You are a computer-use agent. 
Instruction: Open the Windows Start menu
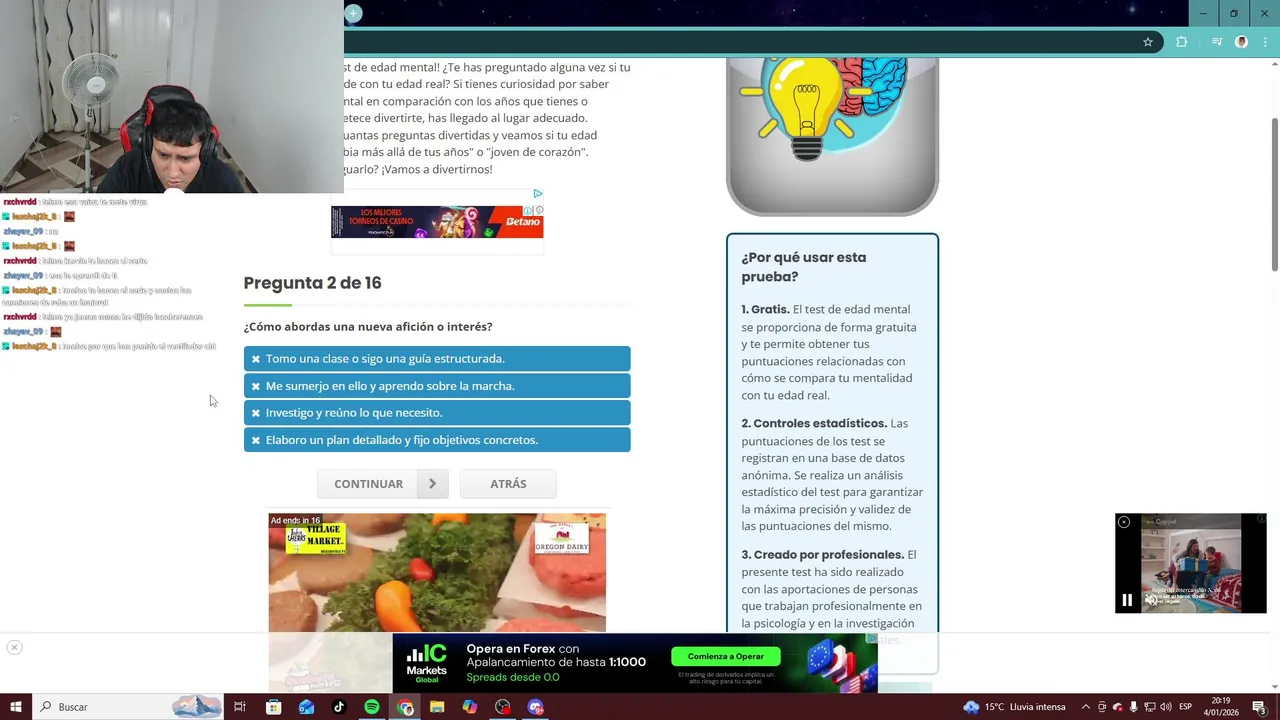pyautogui.click(x=15, y=707)
